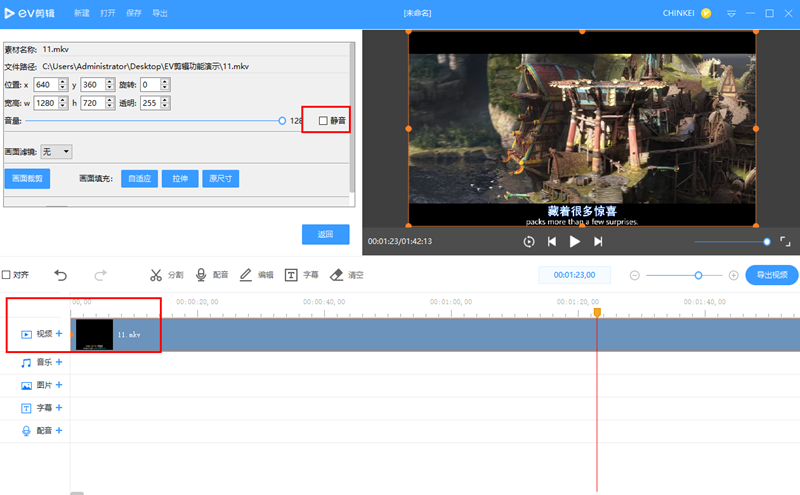Enable the 对齐 snap checkbox
Viewport: 800px width, 495px height.
click(6, 275)
